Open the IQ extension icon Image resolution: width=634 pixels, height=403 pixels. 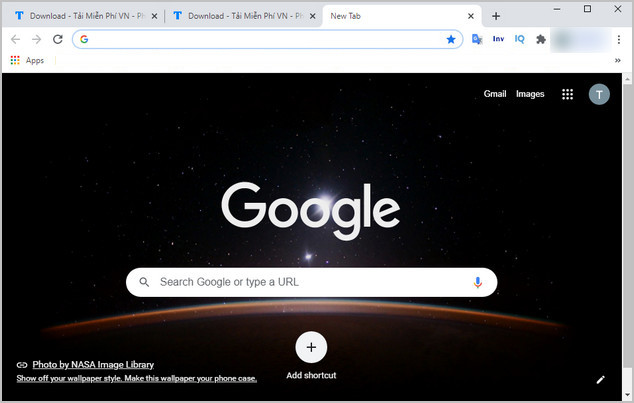(520, 39)
